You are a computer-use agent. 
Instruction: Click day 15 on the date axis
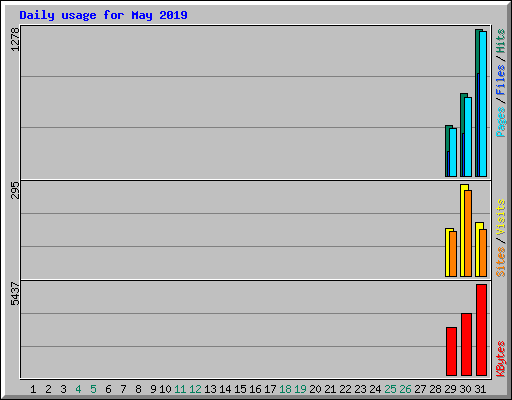240,389
